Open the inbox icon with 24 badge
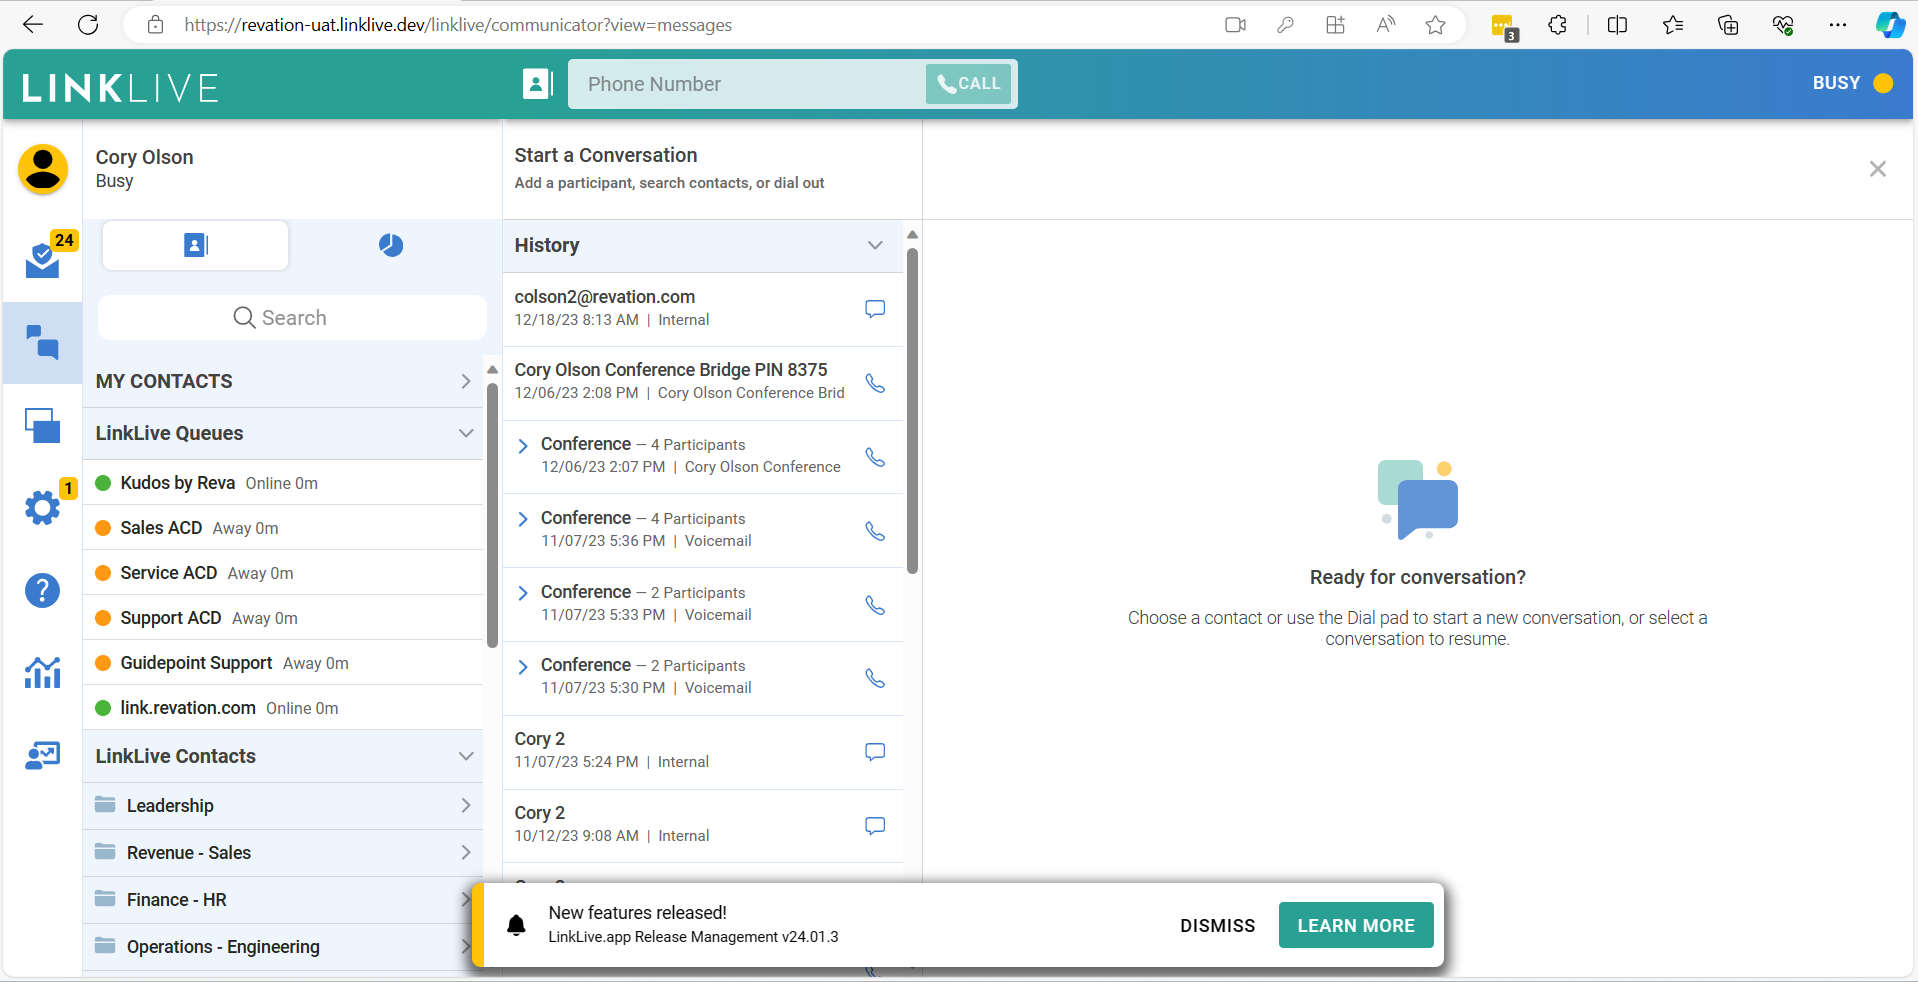The height and width of the screenshot is (982, 1918). click(42, 260)
